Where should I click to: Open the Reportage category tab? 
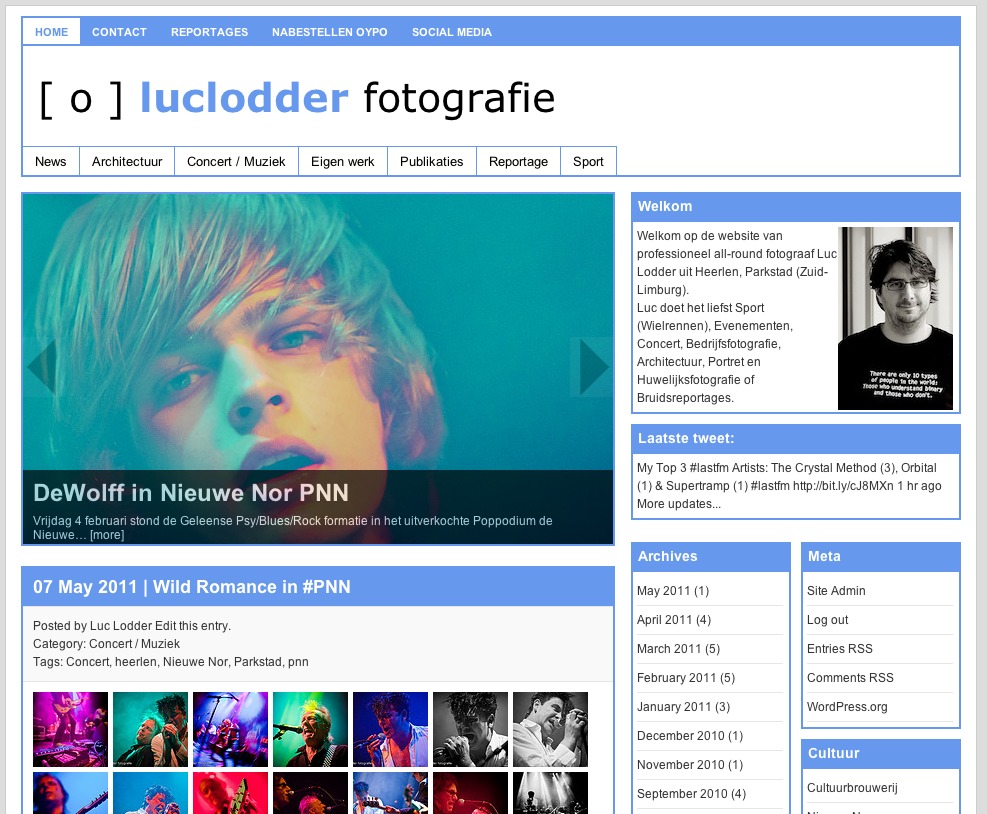click(519, 161)
